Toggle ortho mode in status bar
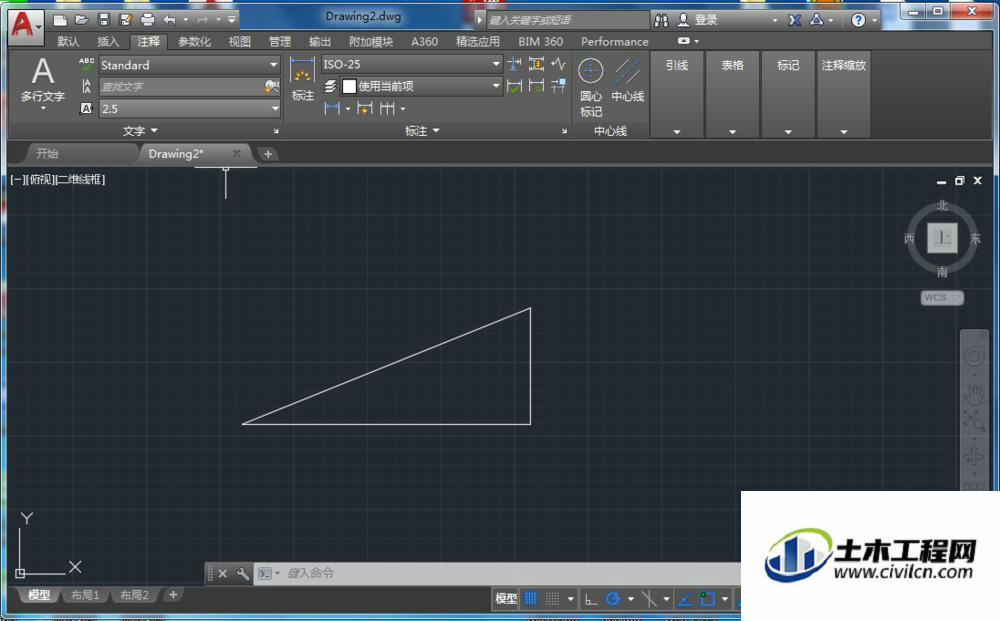This screenshot has height=621, width=1000. tap(591, 599)
